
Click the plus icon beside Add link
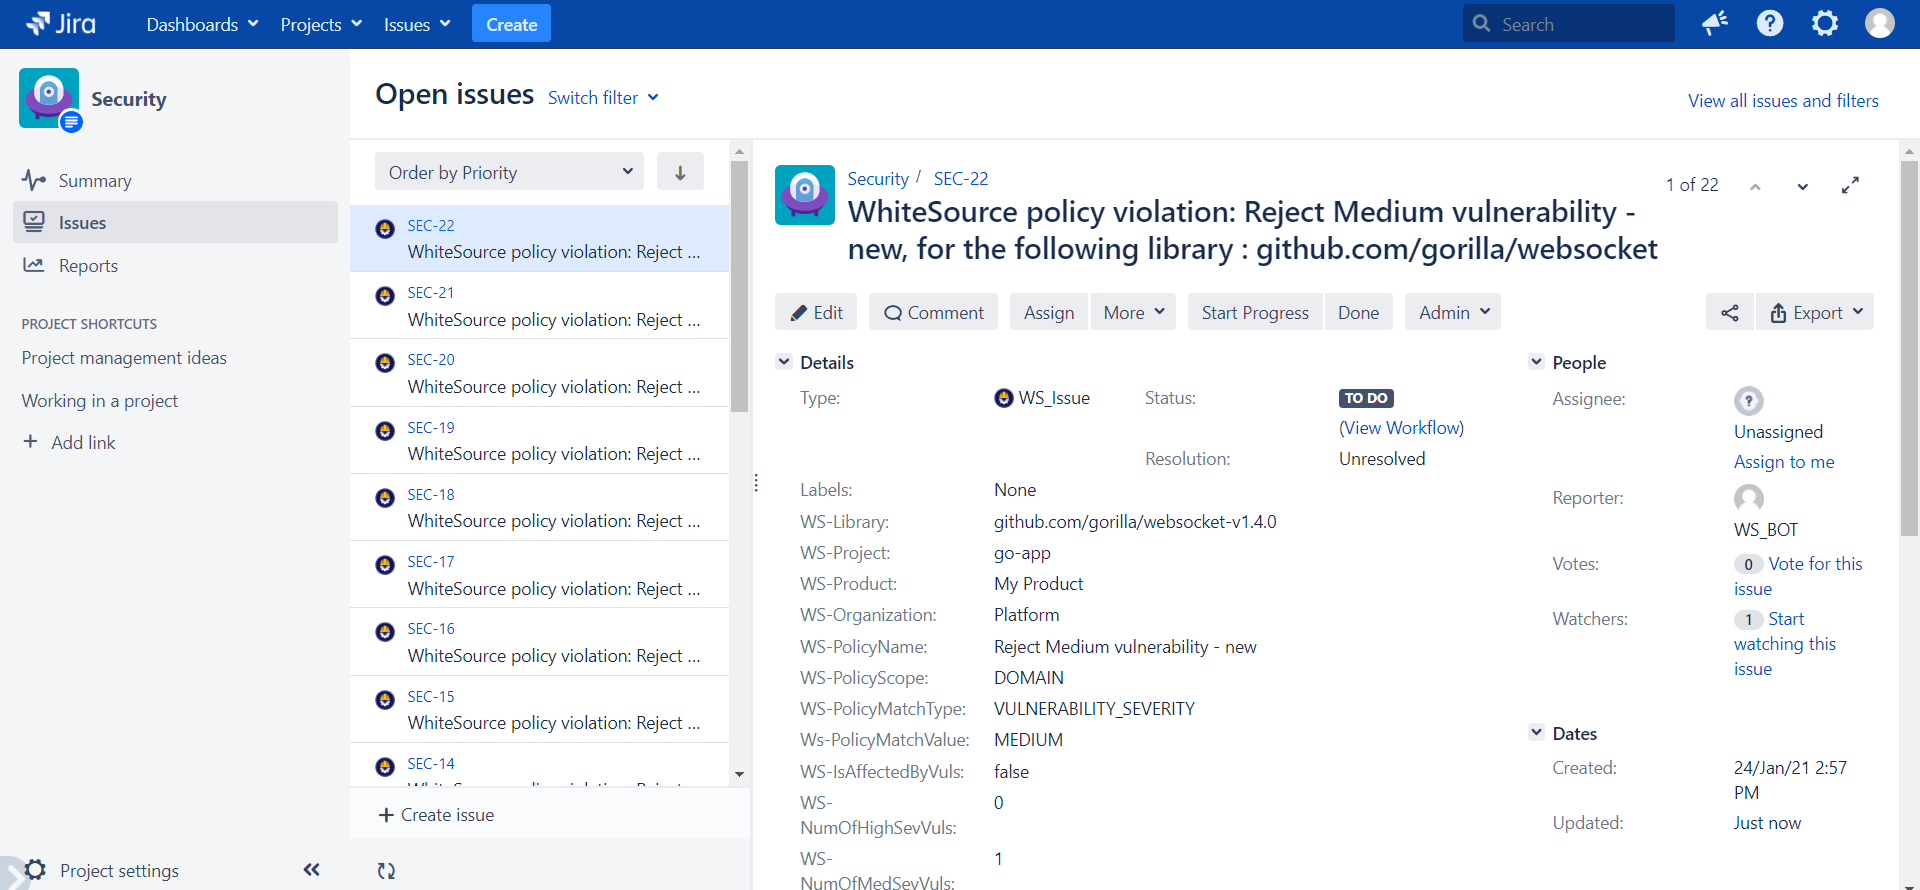31,441
